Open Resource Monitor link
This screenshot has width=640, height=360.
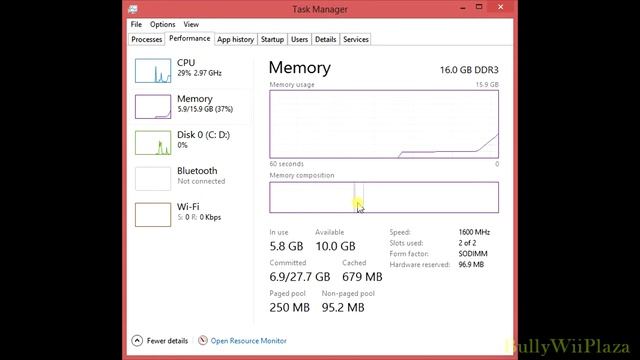coord(249,340)
